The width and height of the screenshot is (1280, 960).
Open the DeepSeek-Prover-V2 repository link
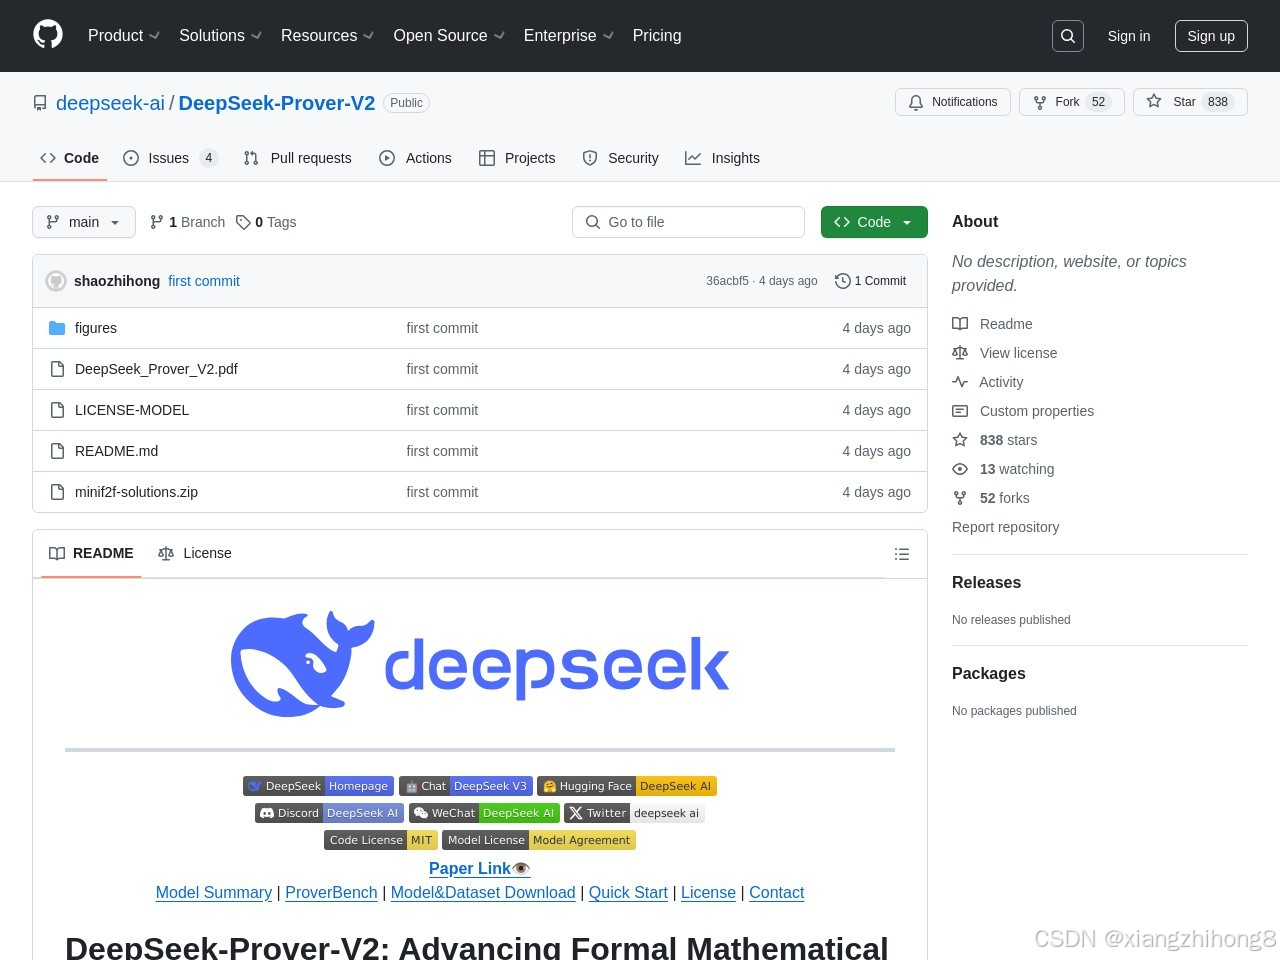[x=277, y=103]
